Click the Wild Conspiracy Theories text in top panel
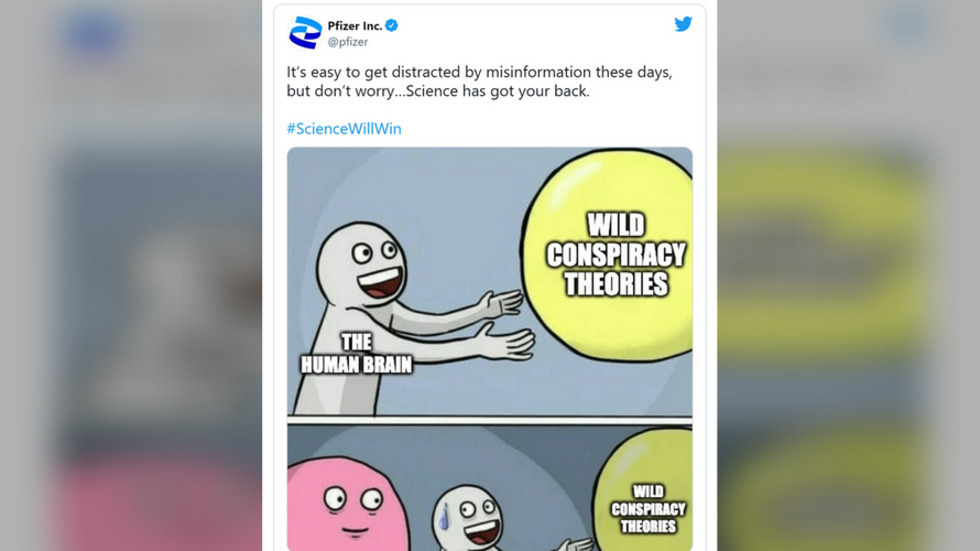Image resolution: width=980 pixels, height=551 pixels. point(616,255)
